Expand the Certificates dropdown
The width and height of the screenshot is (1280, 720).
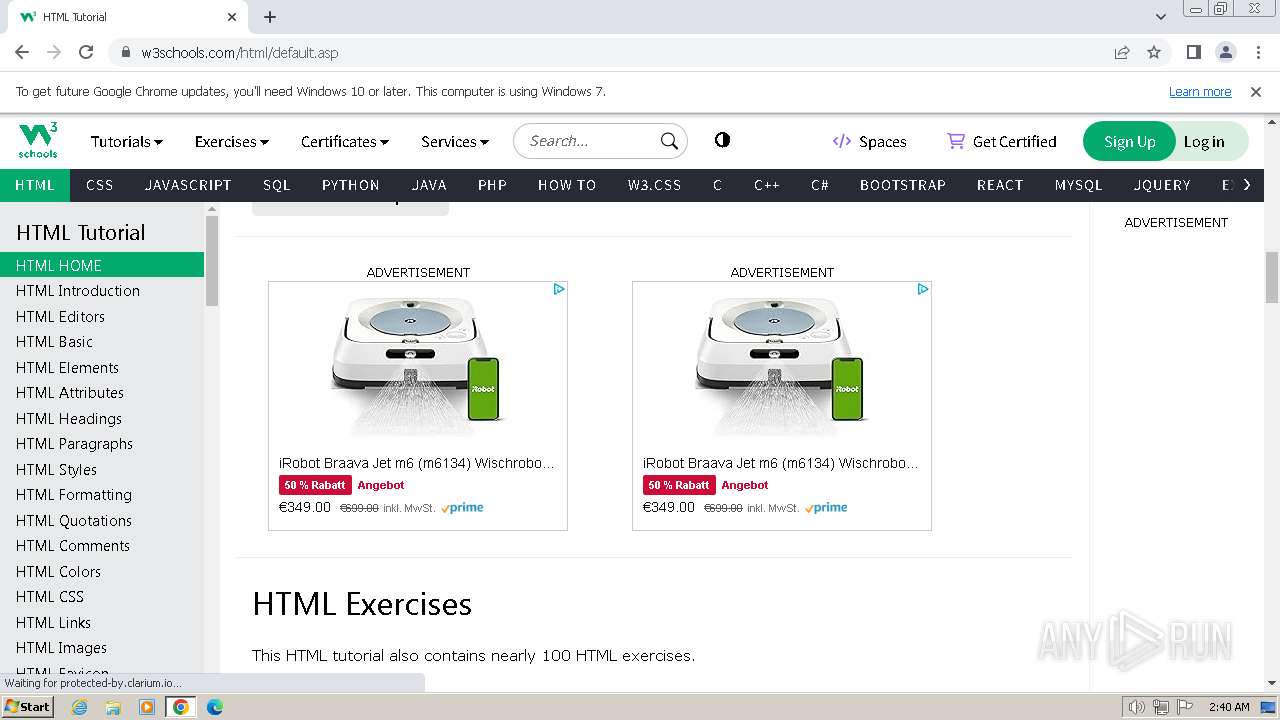click(x=345, y=142)
